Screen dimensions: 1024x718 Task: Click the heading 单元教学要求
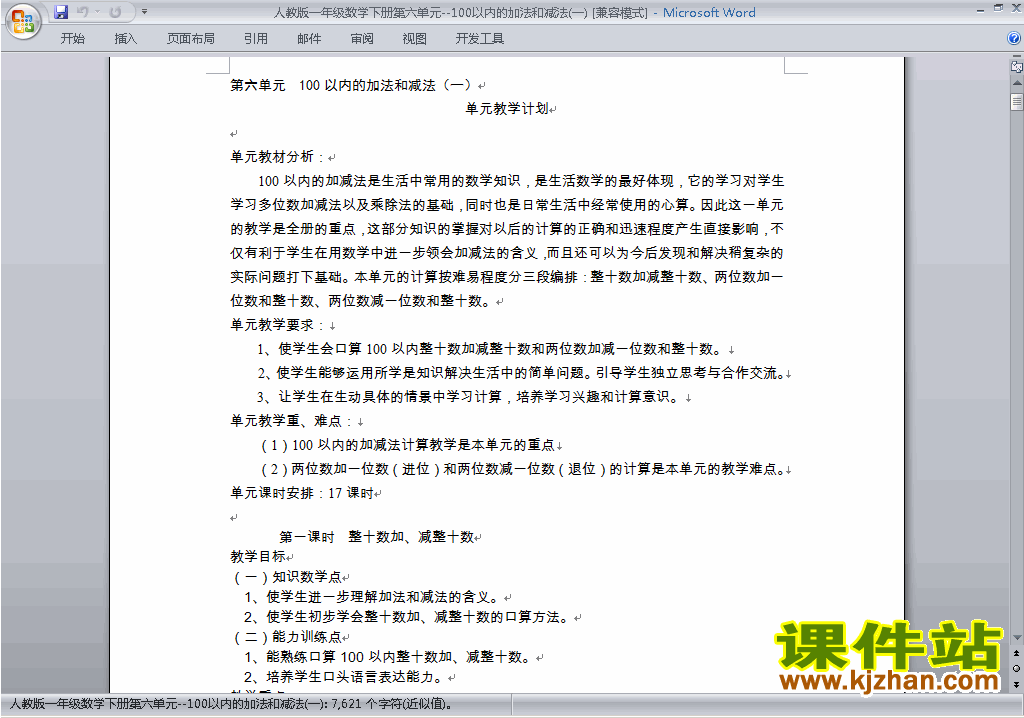coord(278,325)
